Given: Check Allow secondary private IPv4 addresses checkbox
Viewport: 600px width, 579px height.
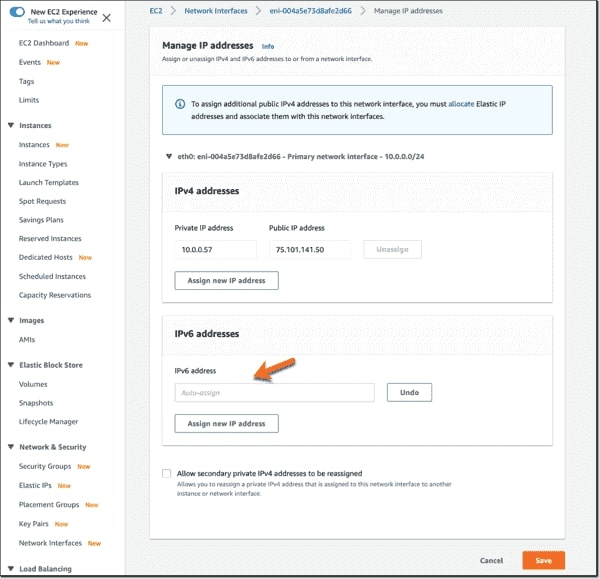Looking at the screenshot, I should click(166, 473).
